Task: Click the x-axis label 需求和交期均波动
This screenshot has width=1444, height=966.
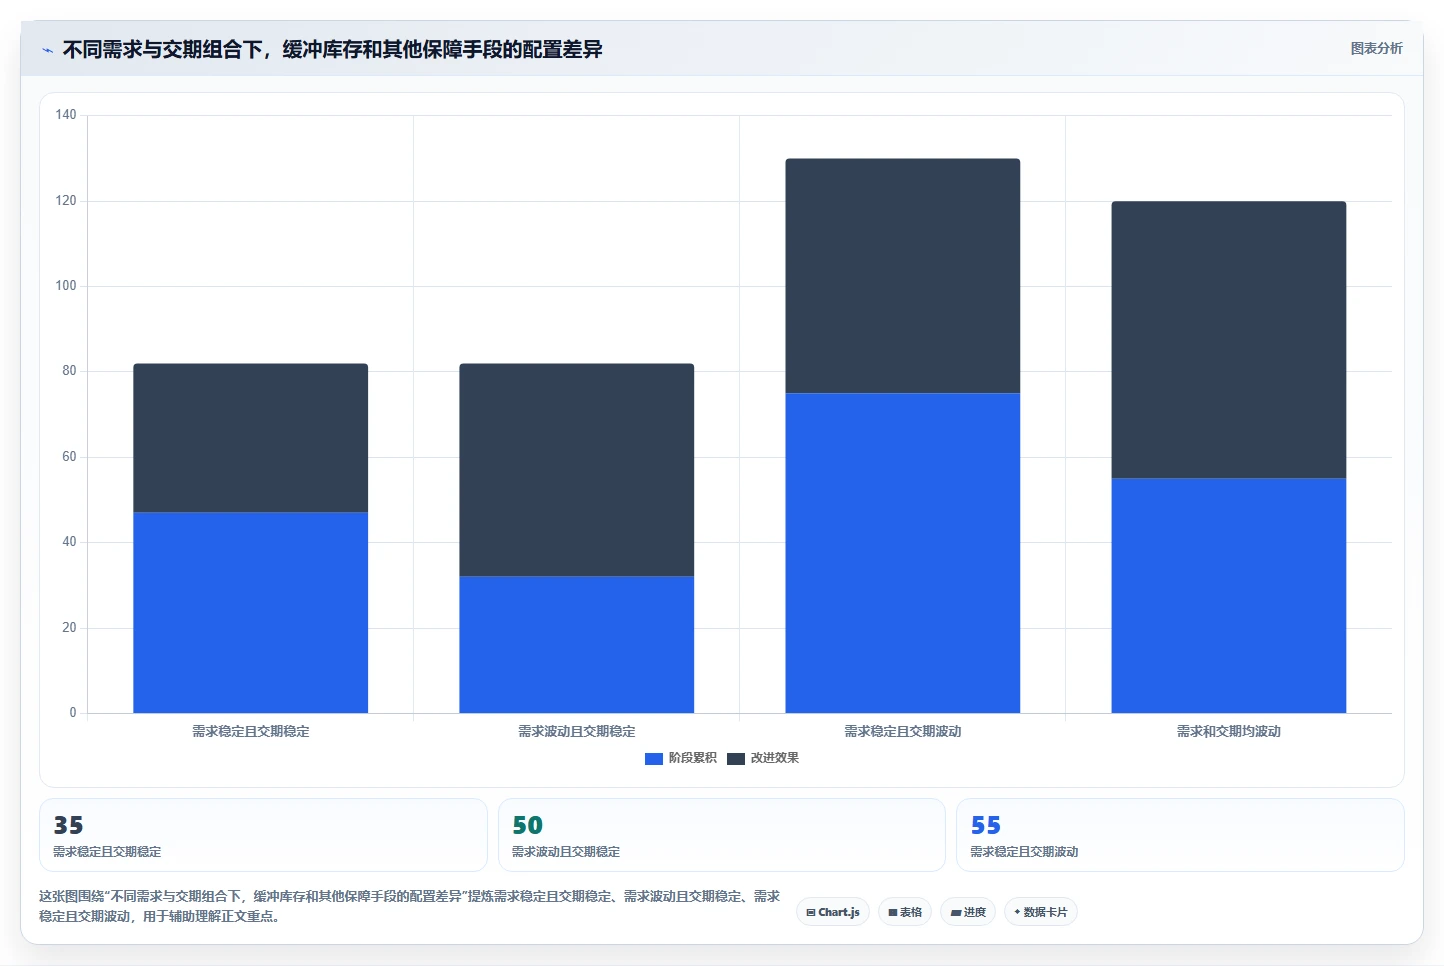Action: click(x=1229, y=732)
